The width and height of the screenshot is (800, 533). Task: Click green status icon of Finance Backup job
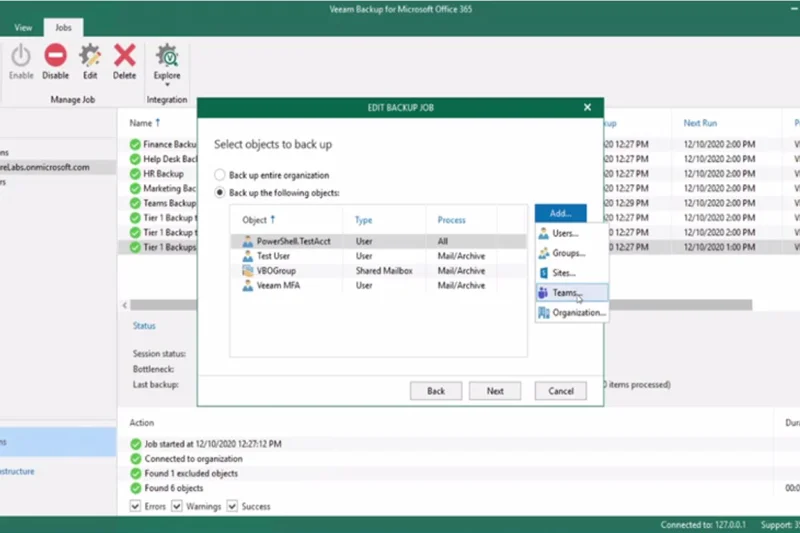pyautogui.click(x=135, y=144)
